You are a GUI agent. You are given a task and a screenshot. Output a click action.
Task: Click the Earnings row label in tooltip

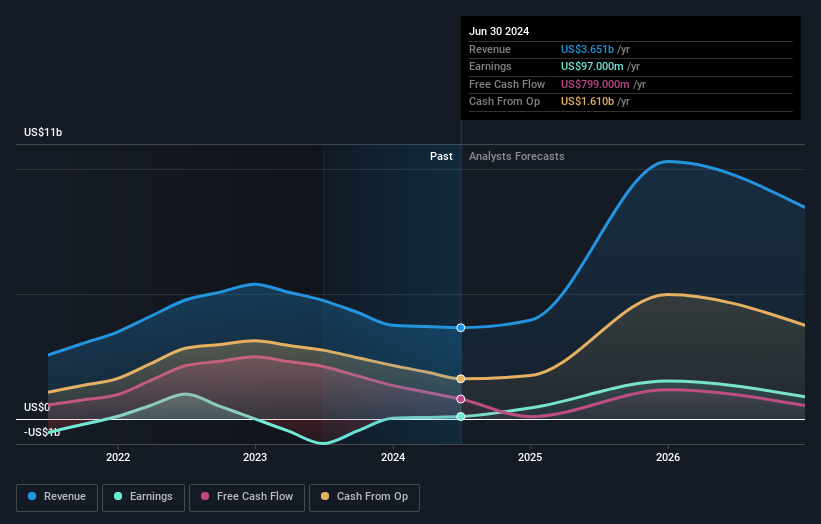pyautogui.click(x=490, y=66)
